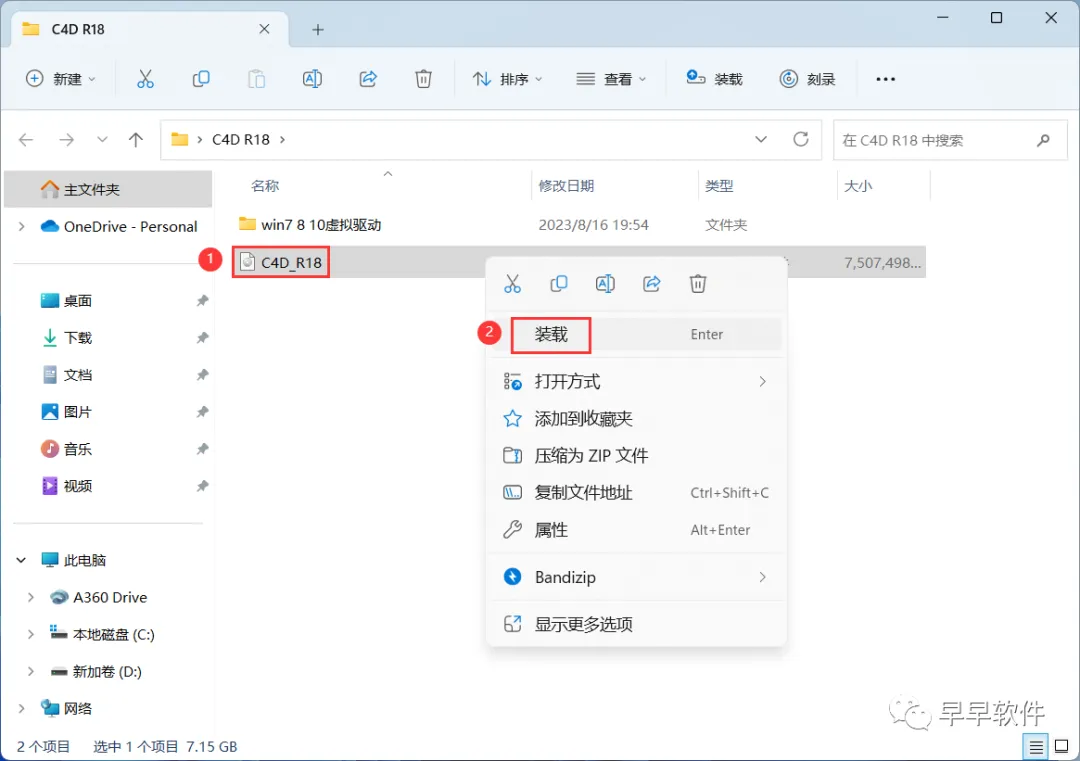Select 复制文件地址 menu entry
The width and height of the screenshot is (1080, 761).
636,493
